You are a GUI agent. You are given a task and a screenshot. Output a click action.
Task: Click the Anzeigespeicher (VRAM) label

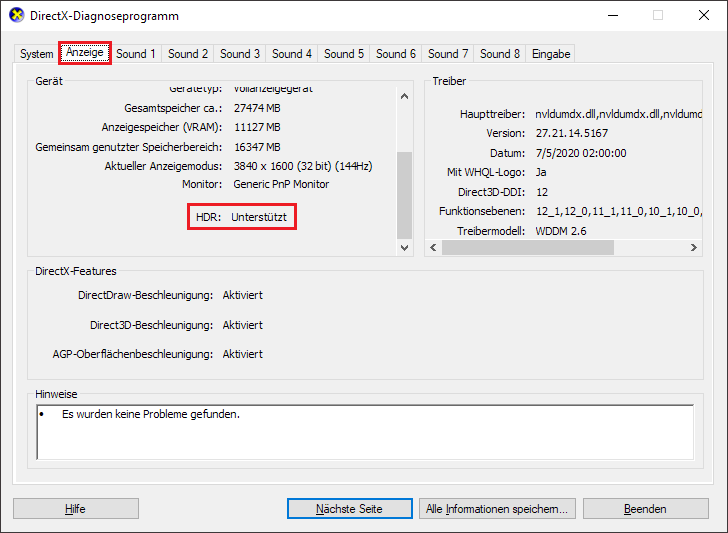coord(162,127)
